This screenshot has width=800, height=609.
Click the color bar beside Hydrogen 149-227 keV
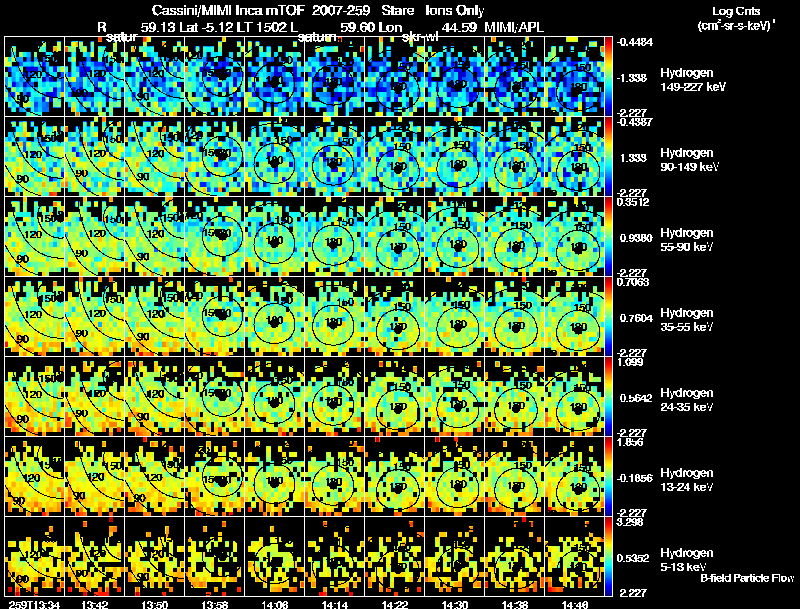(608, 77)
